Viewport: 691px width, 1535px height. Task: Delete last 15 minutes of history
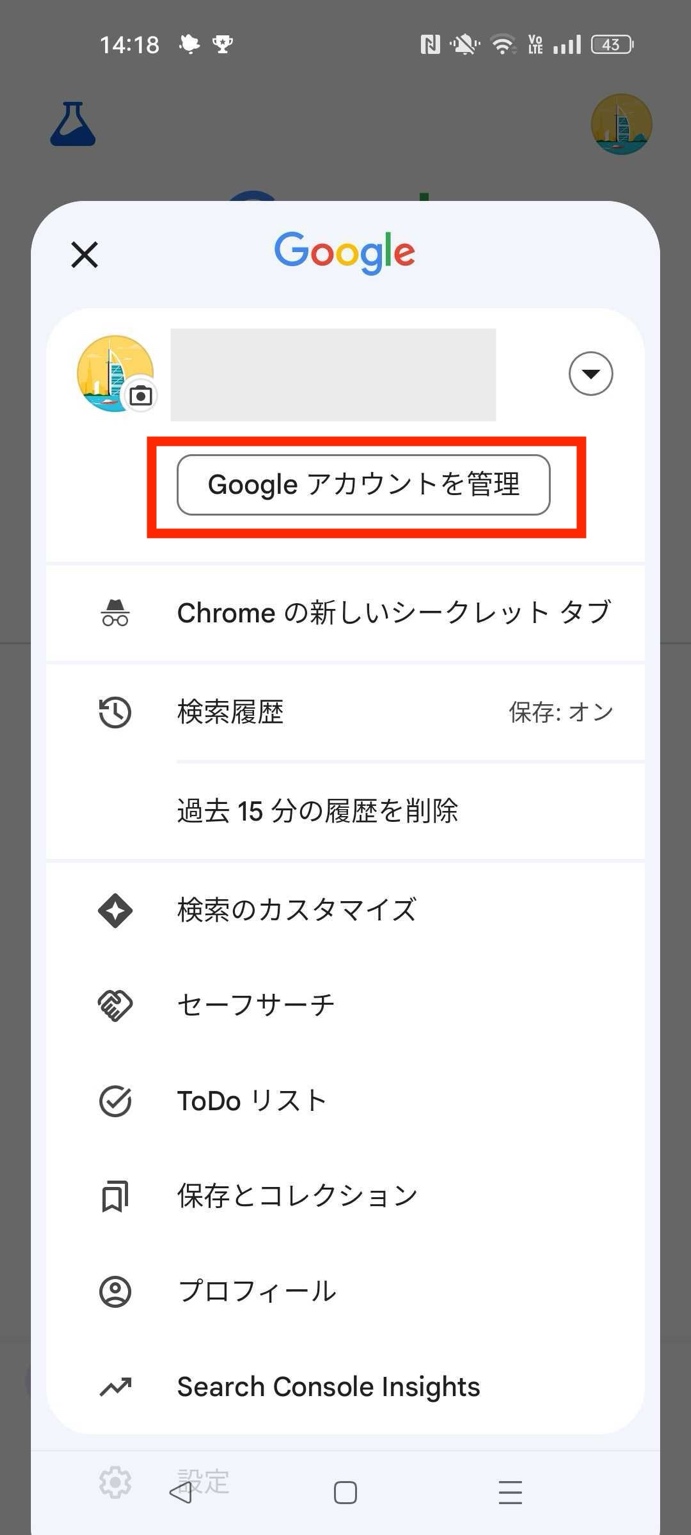pos(317,810)
